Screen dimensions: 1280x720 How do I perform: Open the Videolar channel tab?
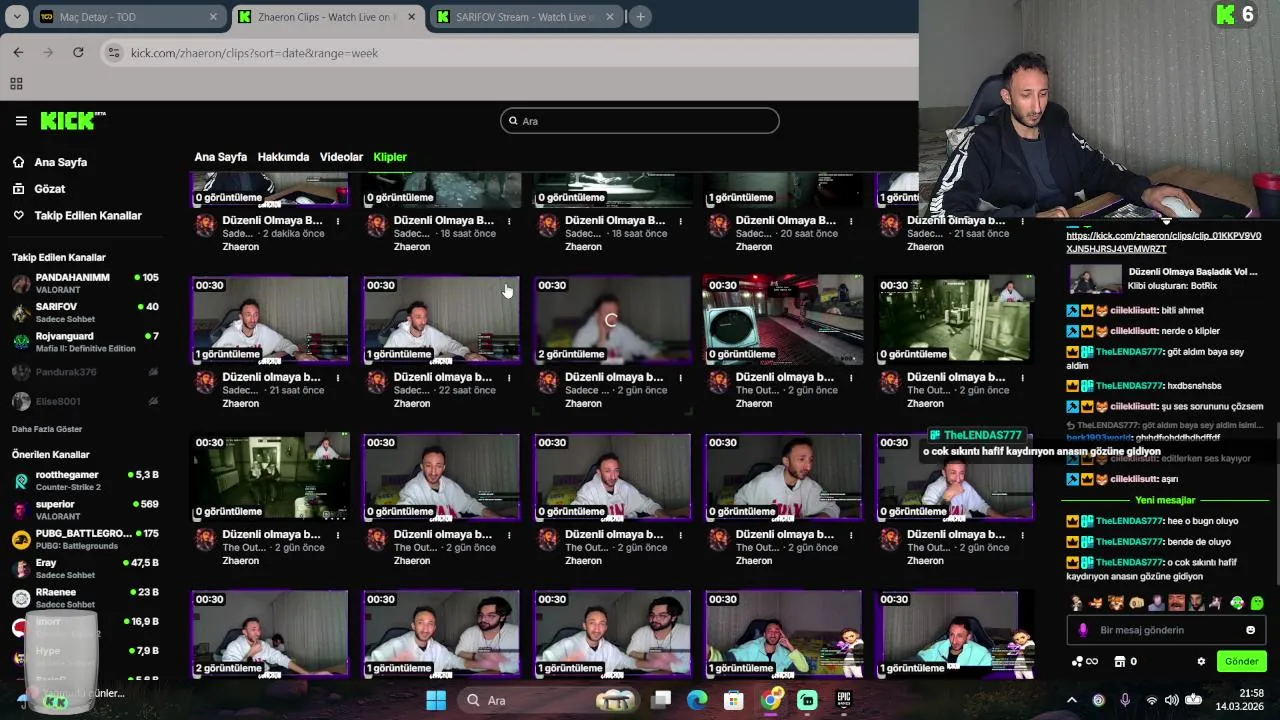point(341,157)
